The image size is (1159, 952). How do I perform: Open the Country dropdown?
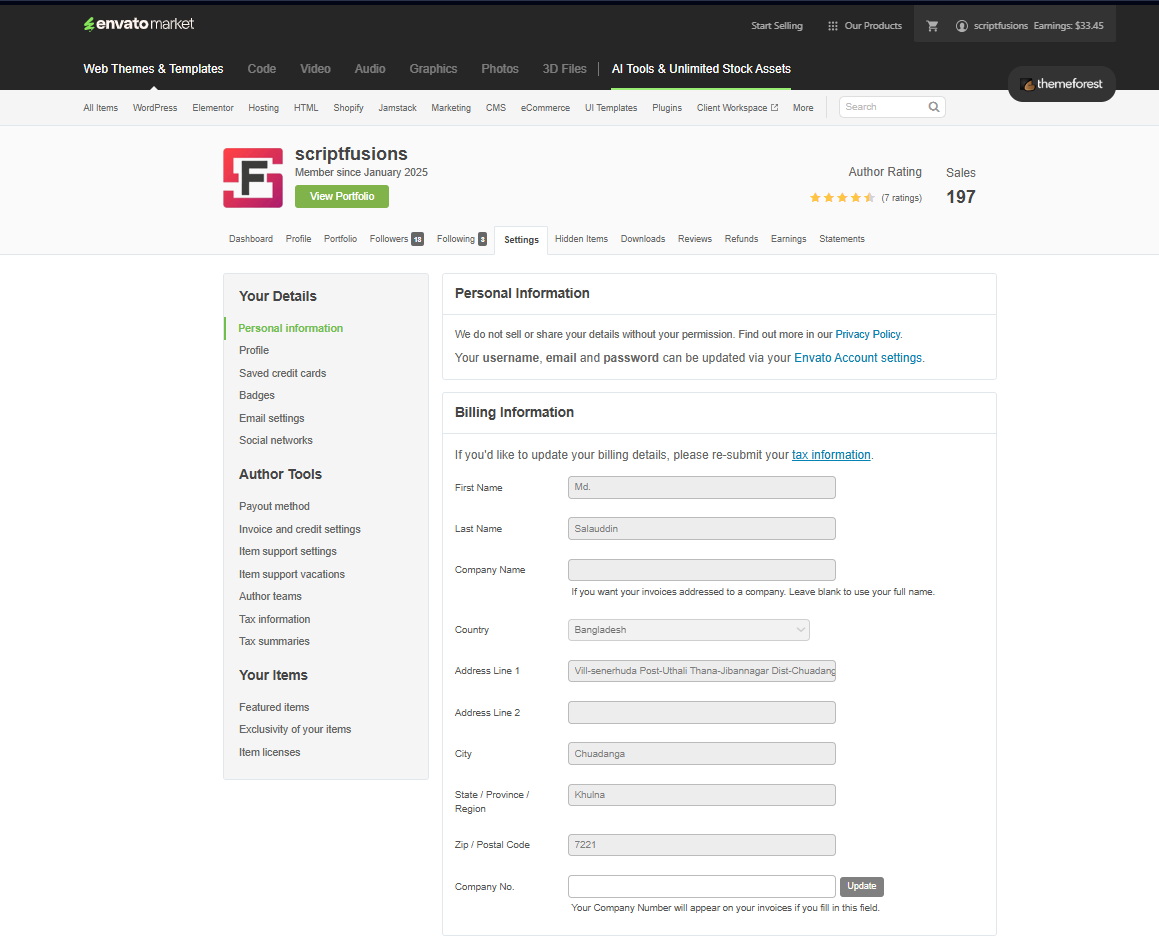688,630
